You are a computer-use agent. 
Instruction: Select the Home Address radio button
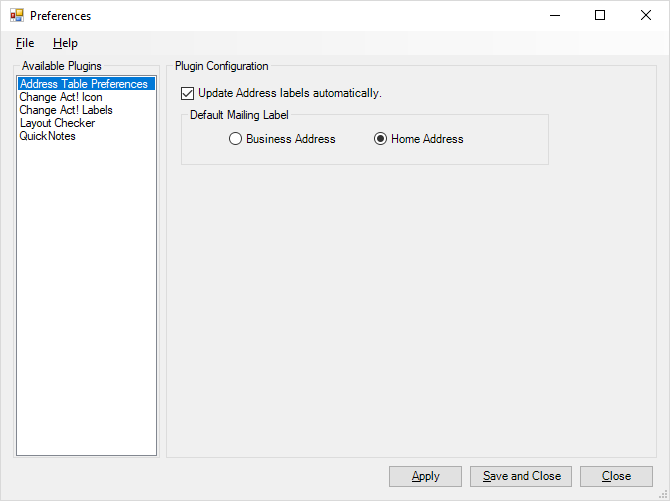[380, 139]
